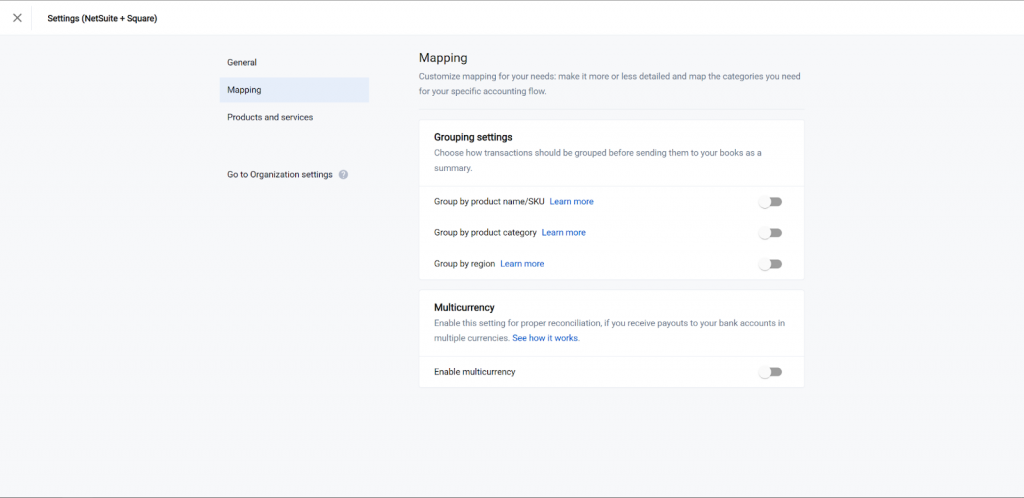Click the Settings (NetSuite + Square) title
This screenshot has height=498, width=1024.
click(x=102, y=18)
